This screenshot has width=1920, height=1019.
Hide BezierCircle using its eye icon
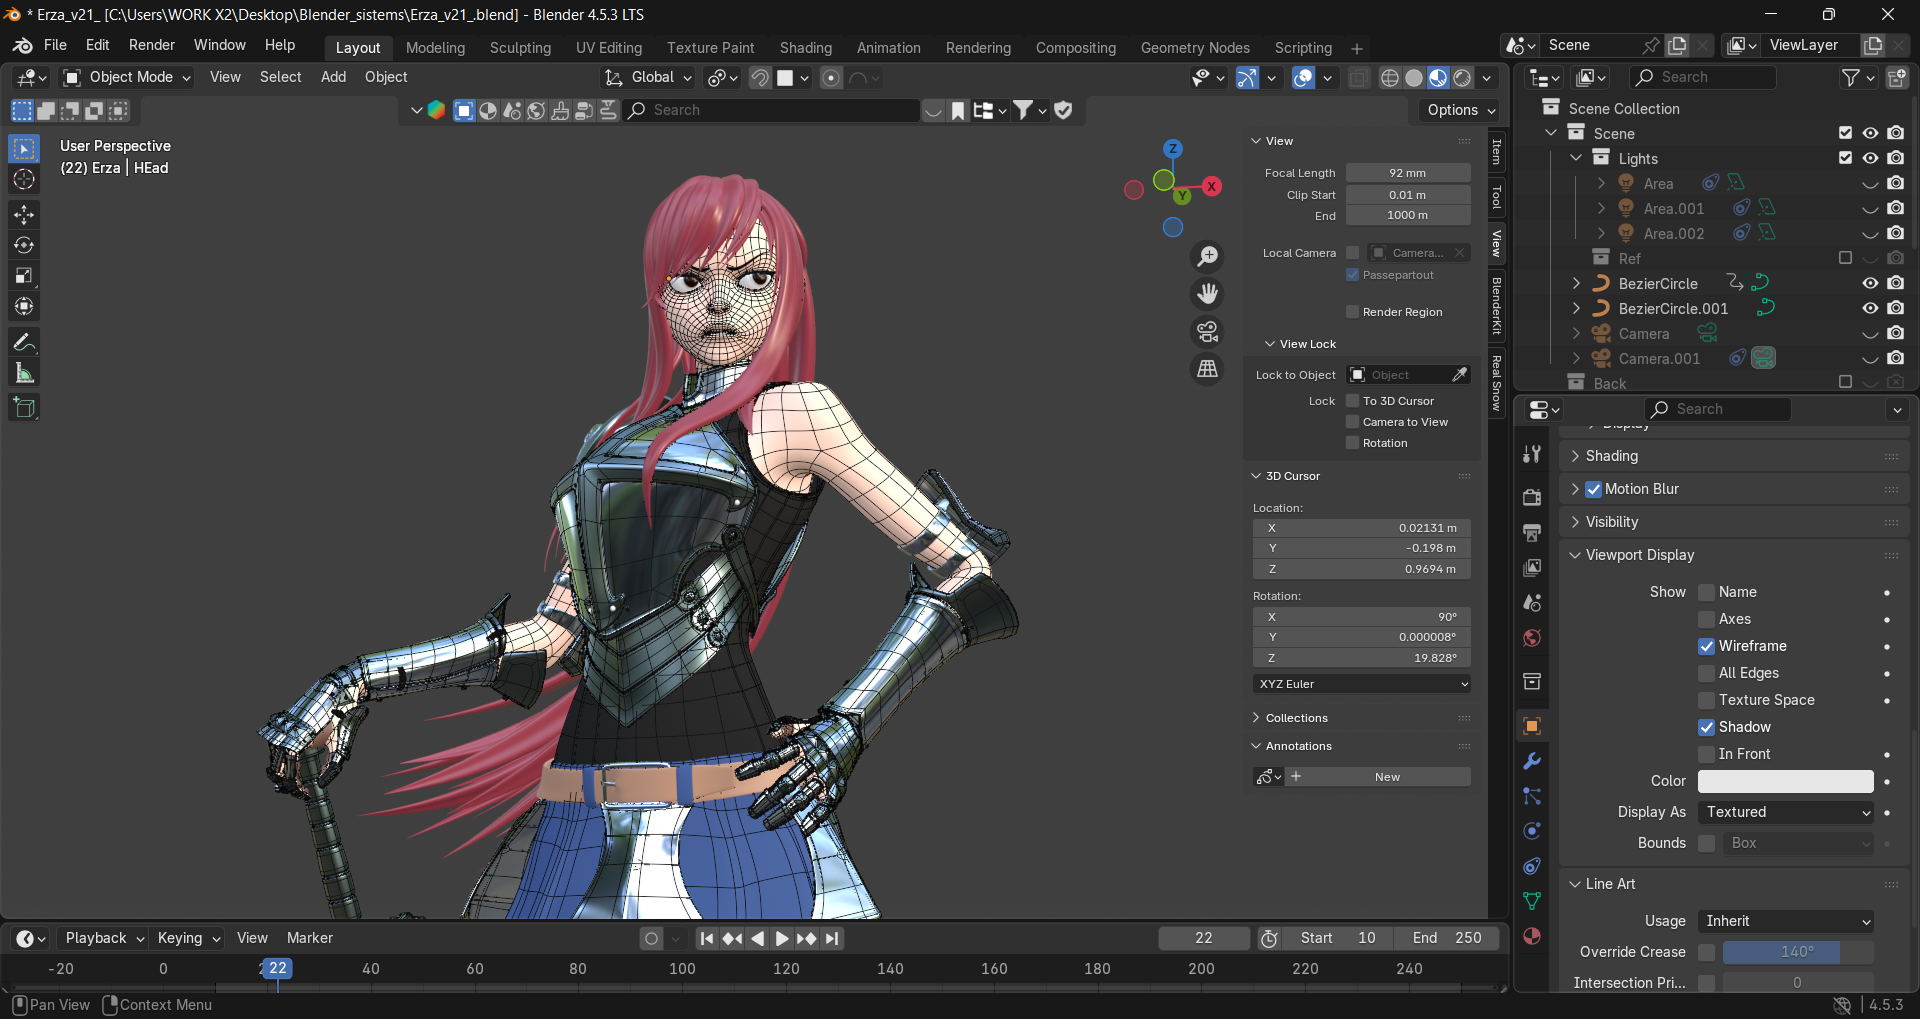click(x=1869, y=283)
